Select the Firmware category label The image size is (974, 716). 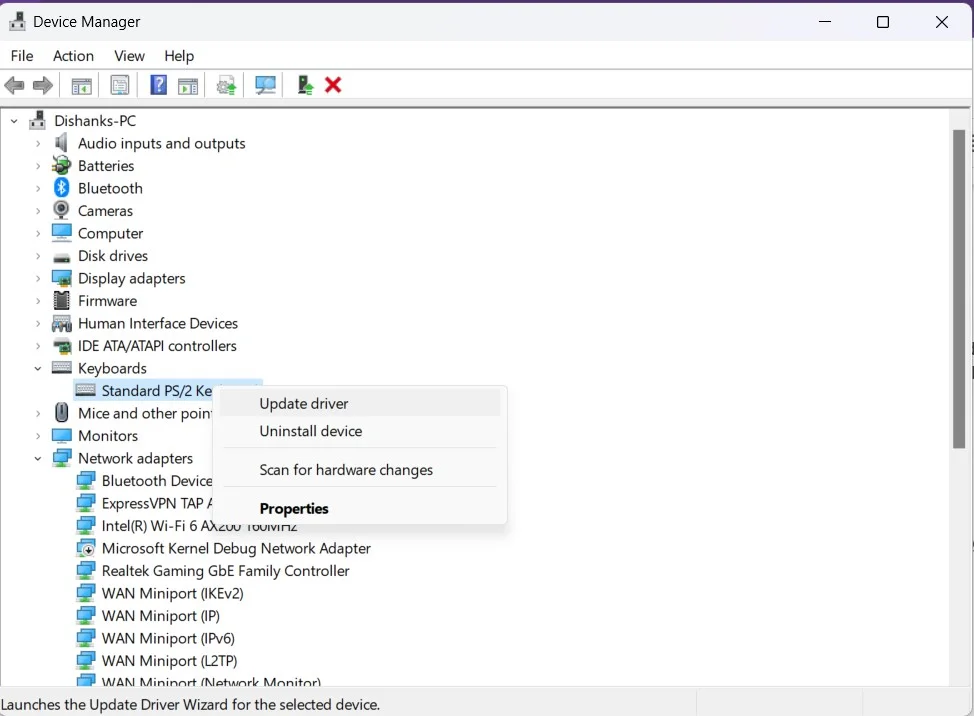tap(107, 301)
